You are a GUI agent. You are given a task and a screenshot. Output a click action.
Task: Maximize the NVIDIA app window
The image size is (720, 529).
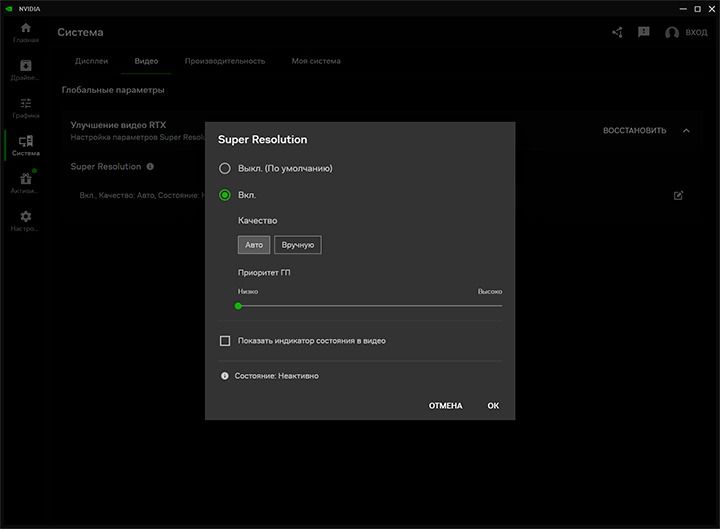[698, 9]
